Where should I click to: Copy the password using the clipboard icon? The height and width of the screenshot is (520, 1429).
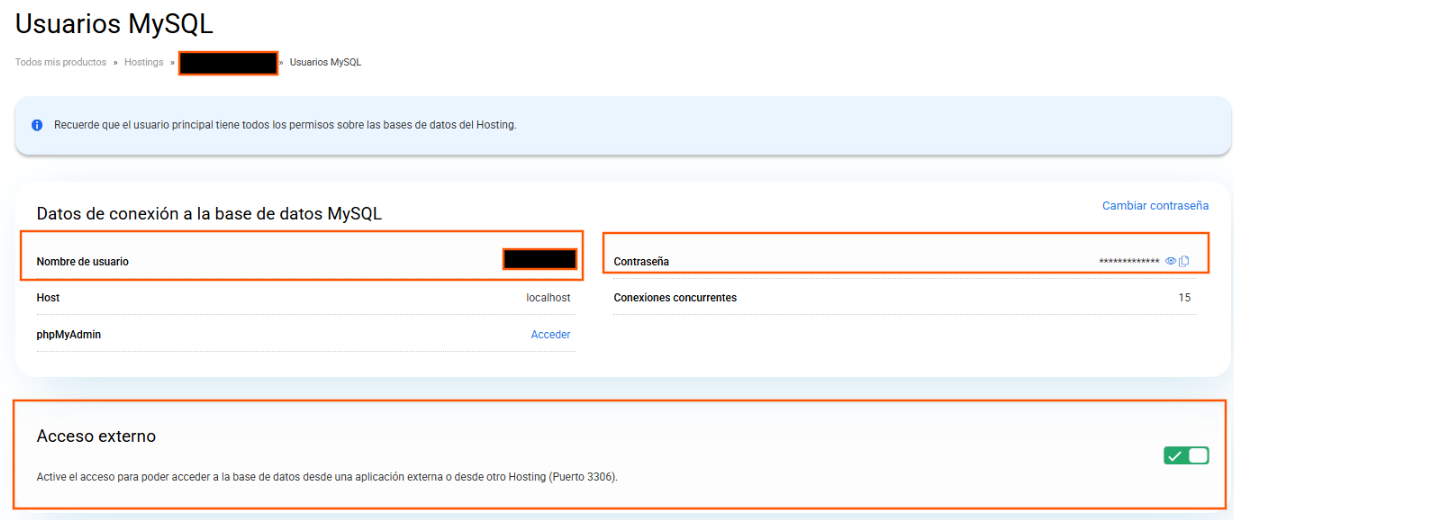[x=1184, y=261]
